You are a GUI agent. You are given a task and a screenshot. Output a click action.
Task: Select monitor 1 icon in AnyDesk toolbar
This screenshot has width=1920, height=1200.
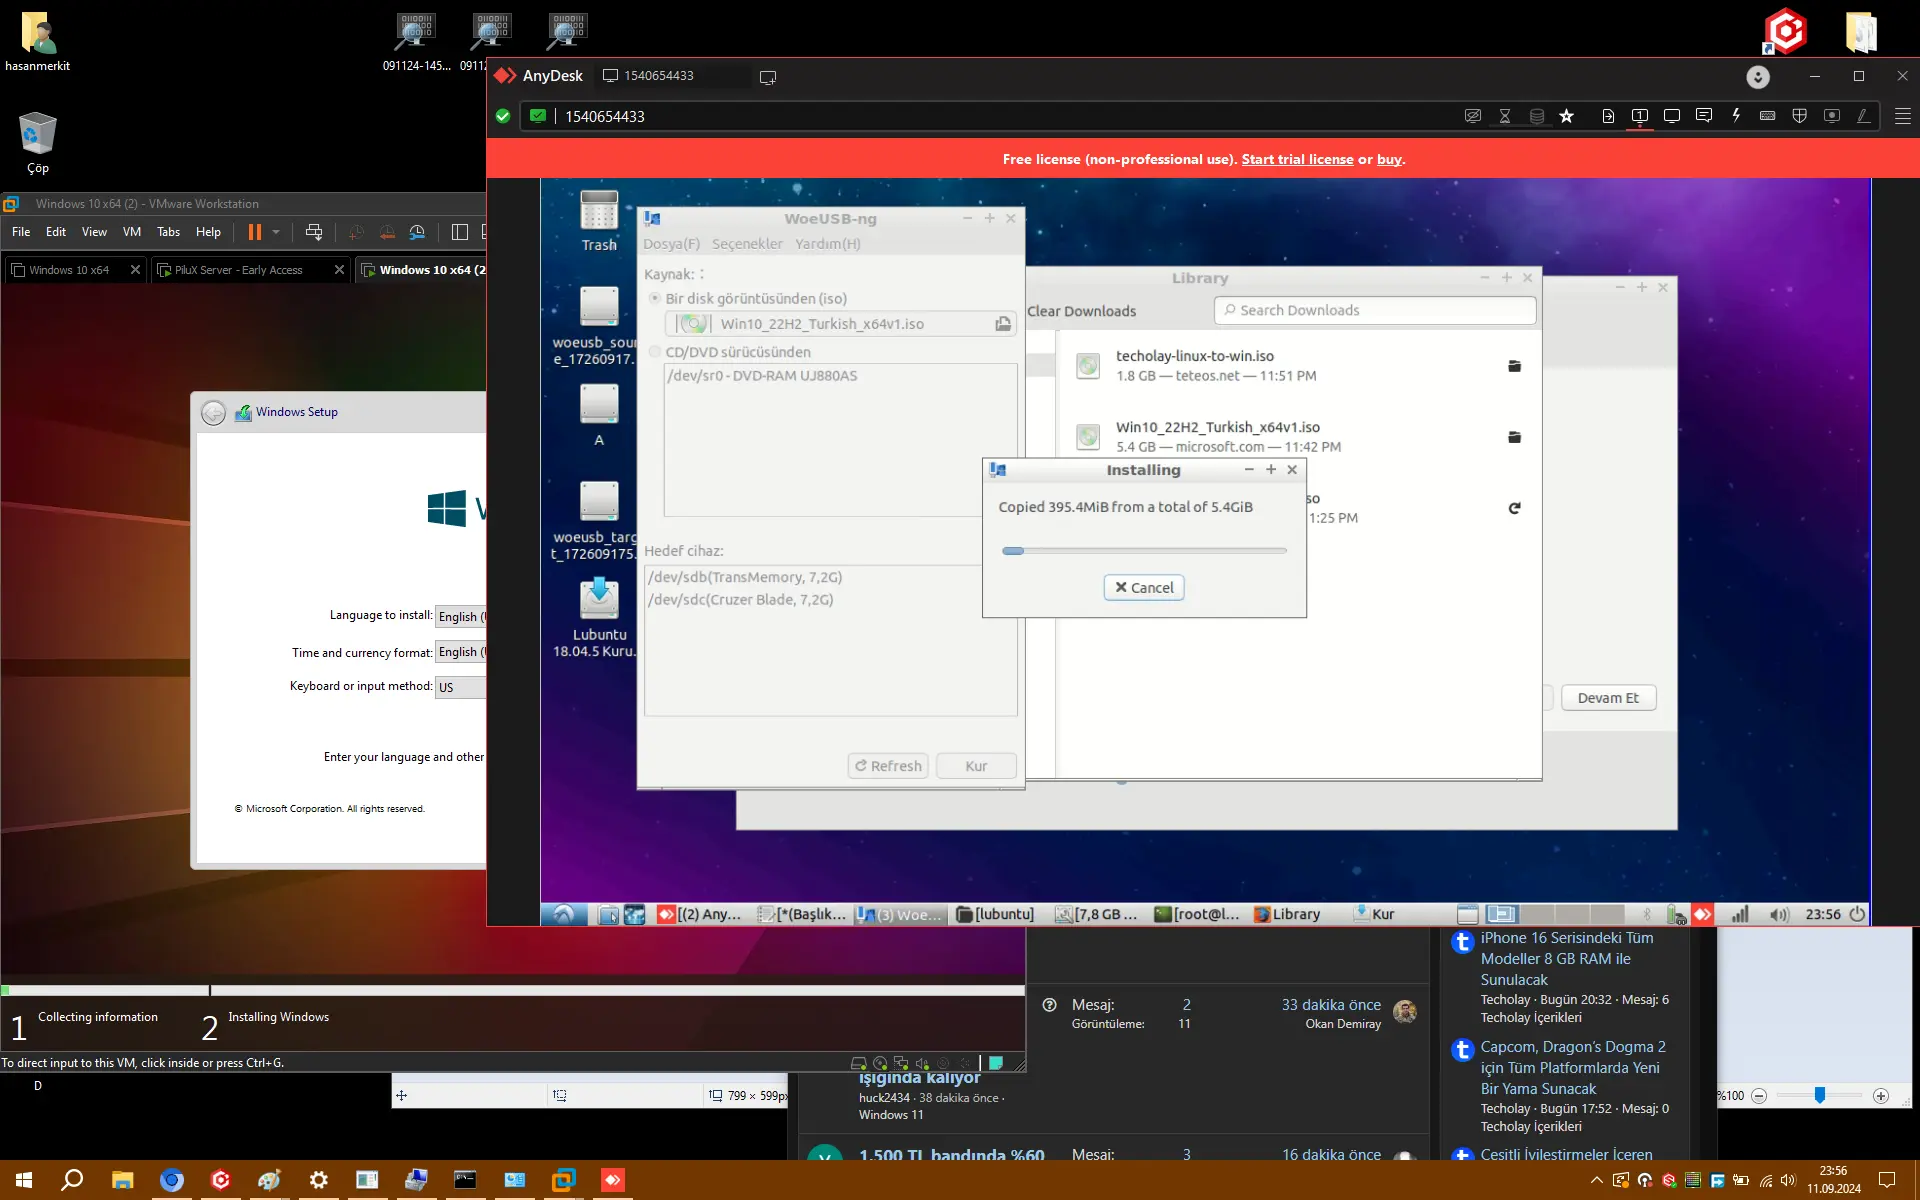pos(1640,116)
